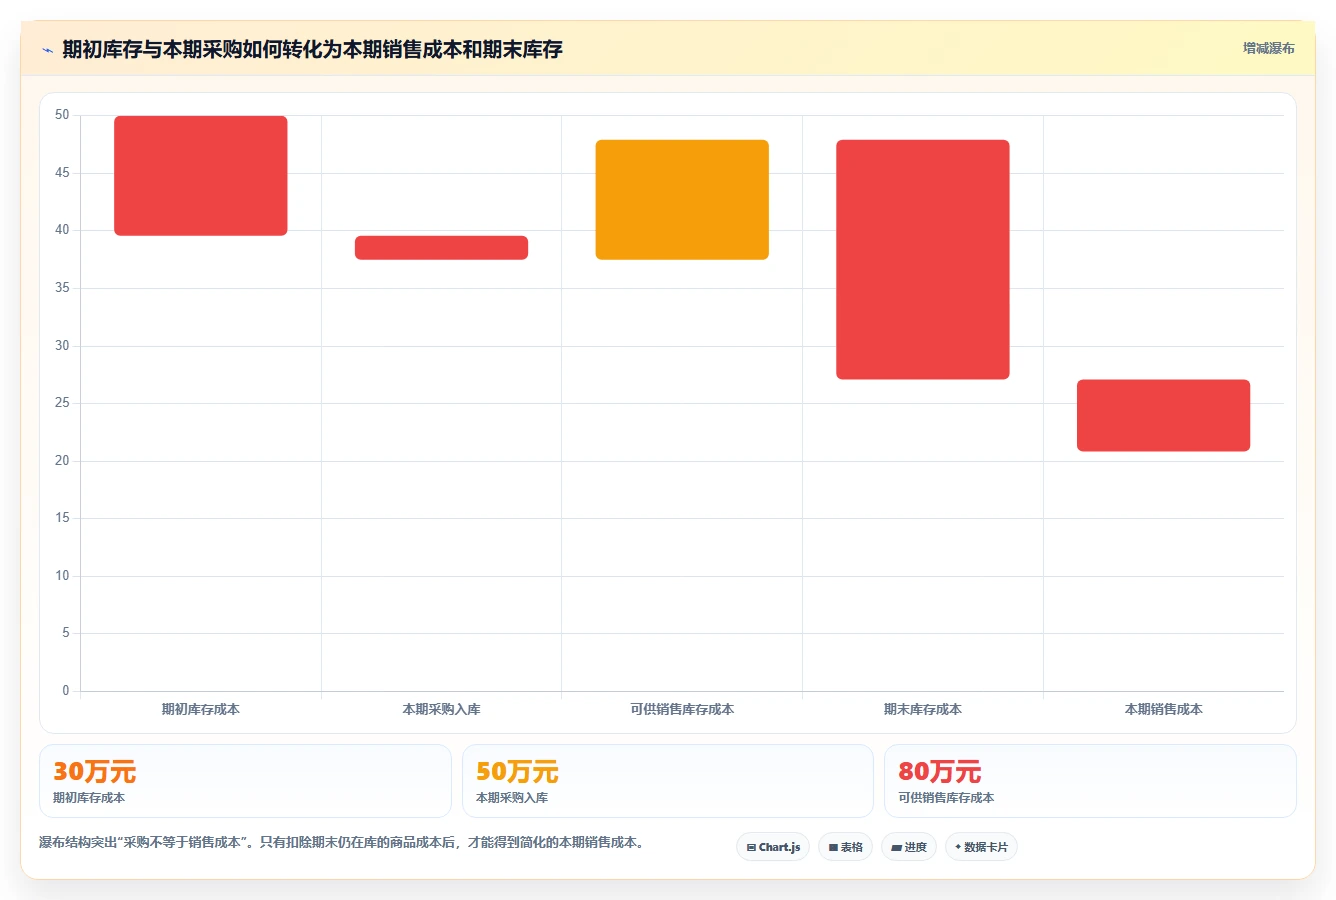Click the 表格 tag pill
The width and height of the screenshot is (1336, 900).
click(845, 847)
